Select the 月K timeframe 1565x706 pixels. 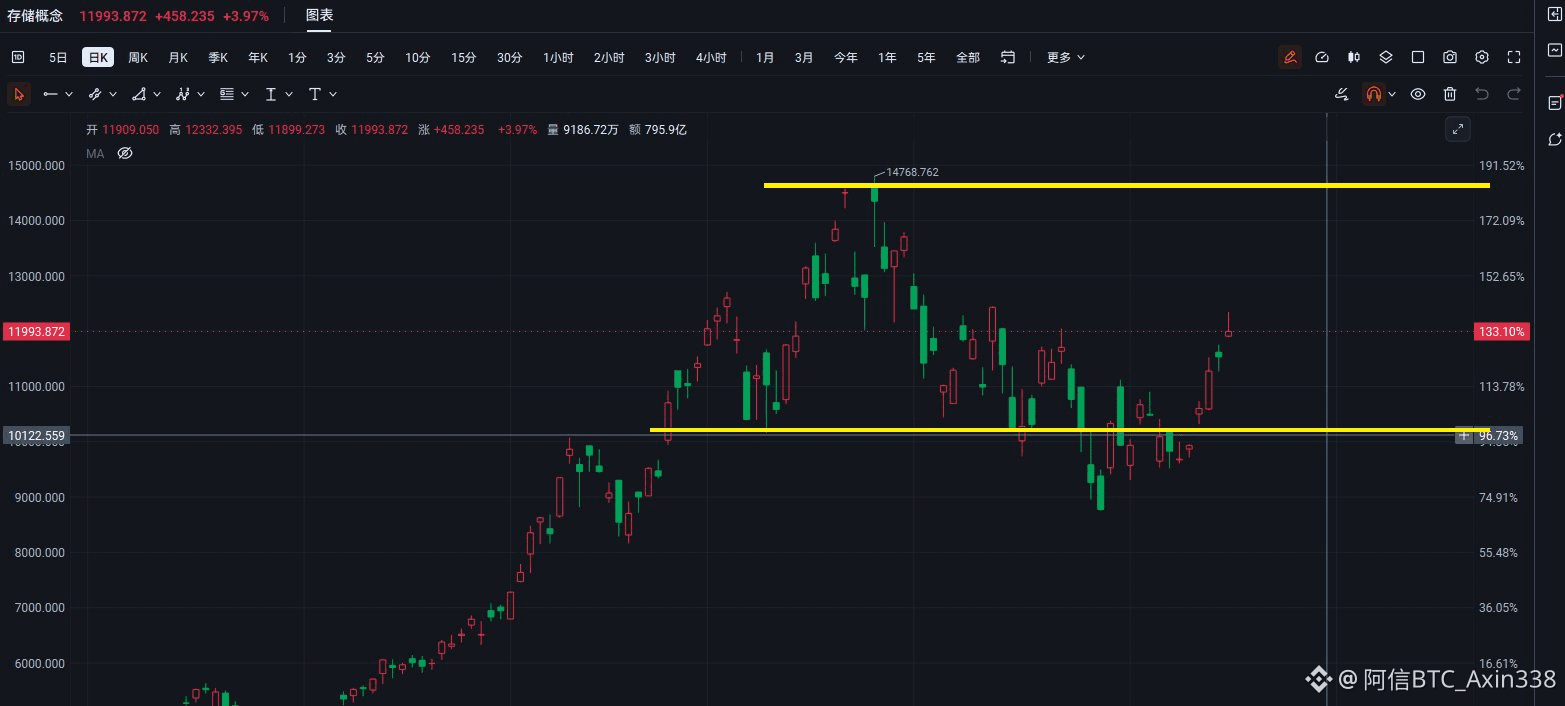coord(178,57)
